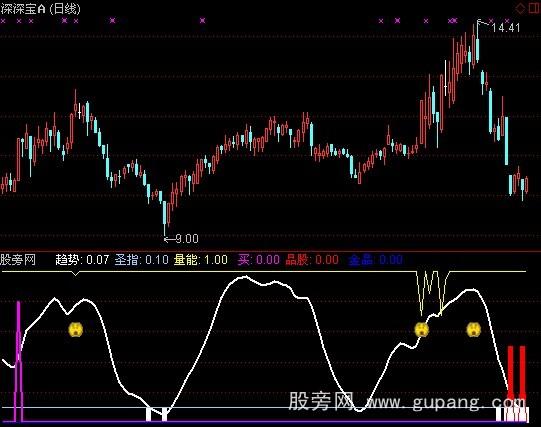Click the 9.00 lowest price label
The height and width of the screenshot is (427, 541).
click(x=187, y=239)
